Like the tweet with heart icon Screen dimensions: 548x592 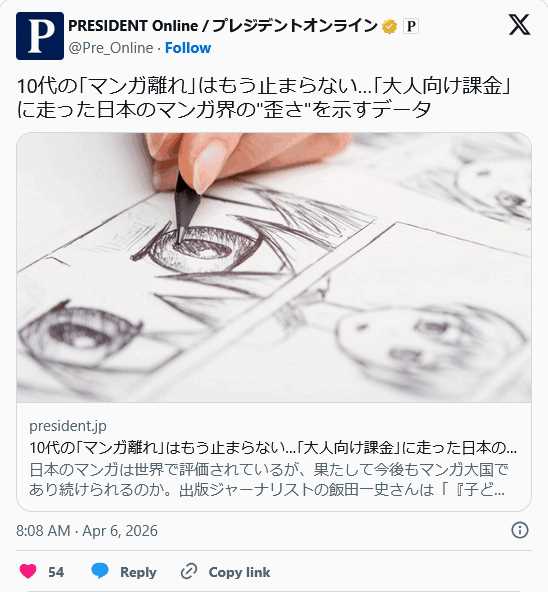point(28,572)
